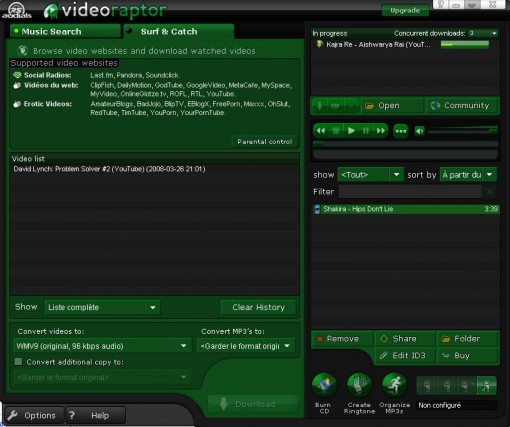This screenshot has width=510, height=427.
Task: Click the globe icon beside Browse video websites
Action: point(23,51)
